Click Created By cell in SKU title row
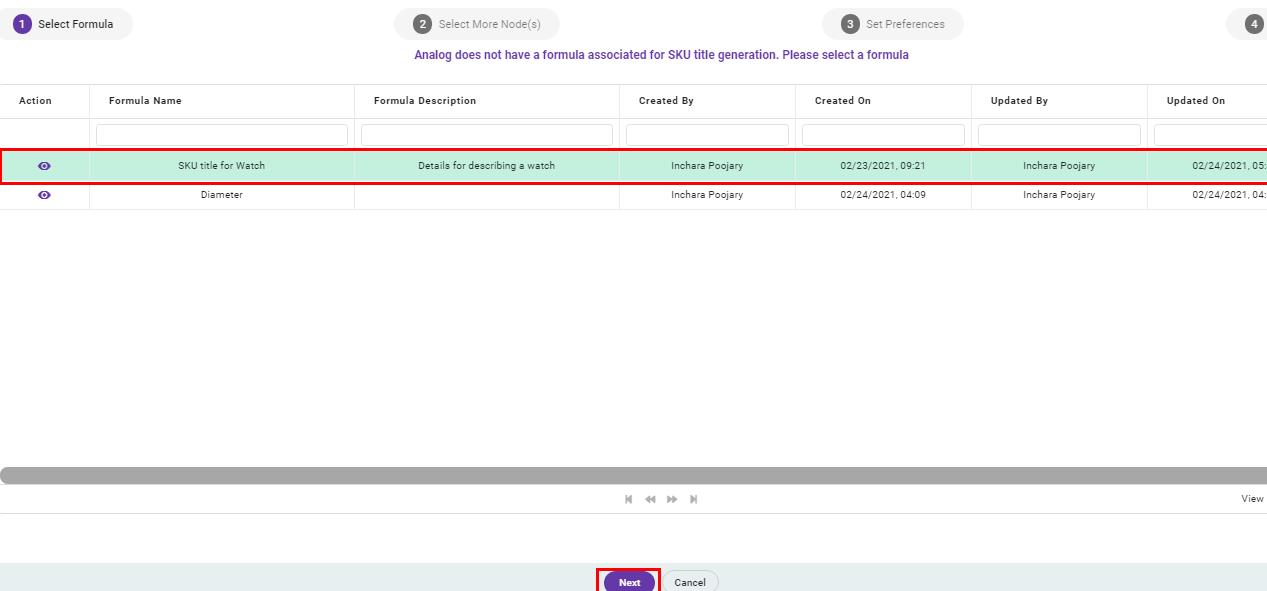Image resolution: width=1267 pixels, height=591 pixels. click(707, 166)
